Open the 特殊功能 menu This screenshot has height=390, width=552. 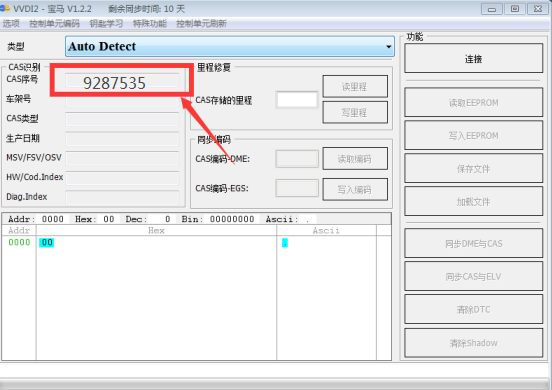point(150,24)
